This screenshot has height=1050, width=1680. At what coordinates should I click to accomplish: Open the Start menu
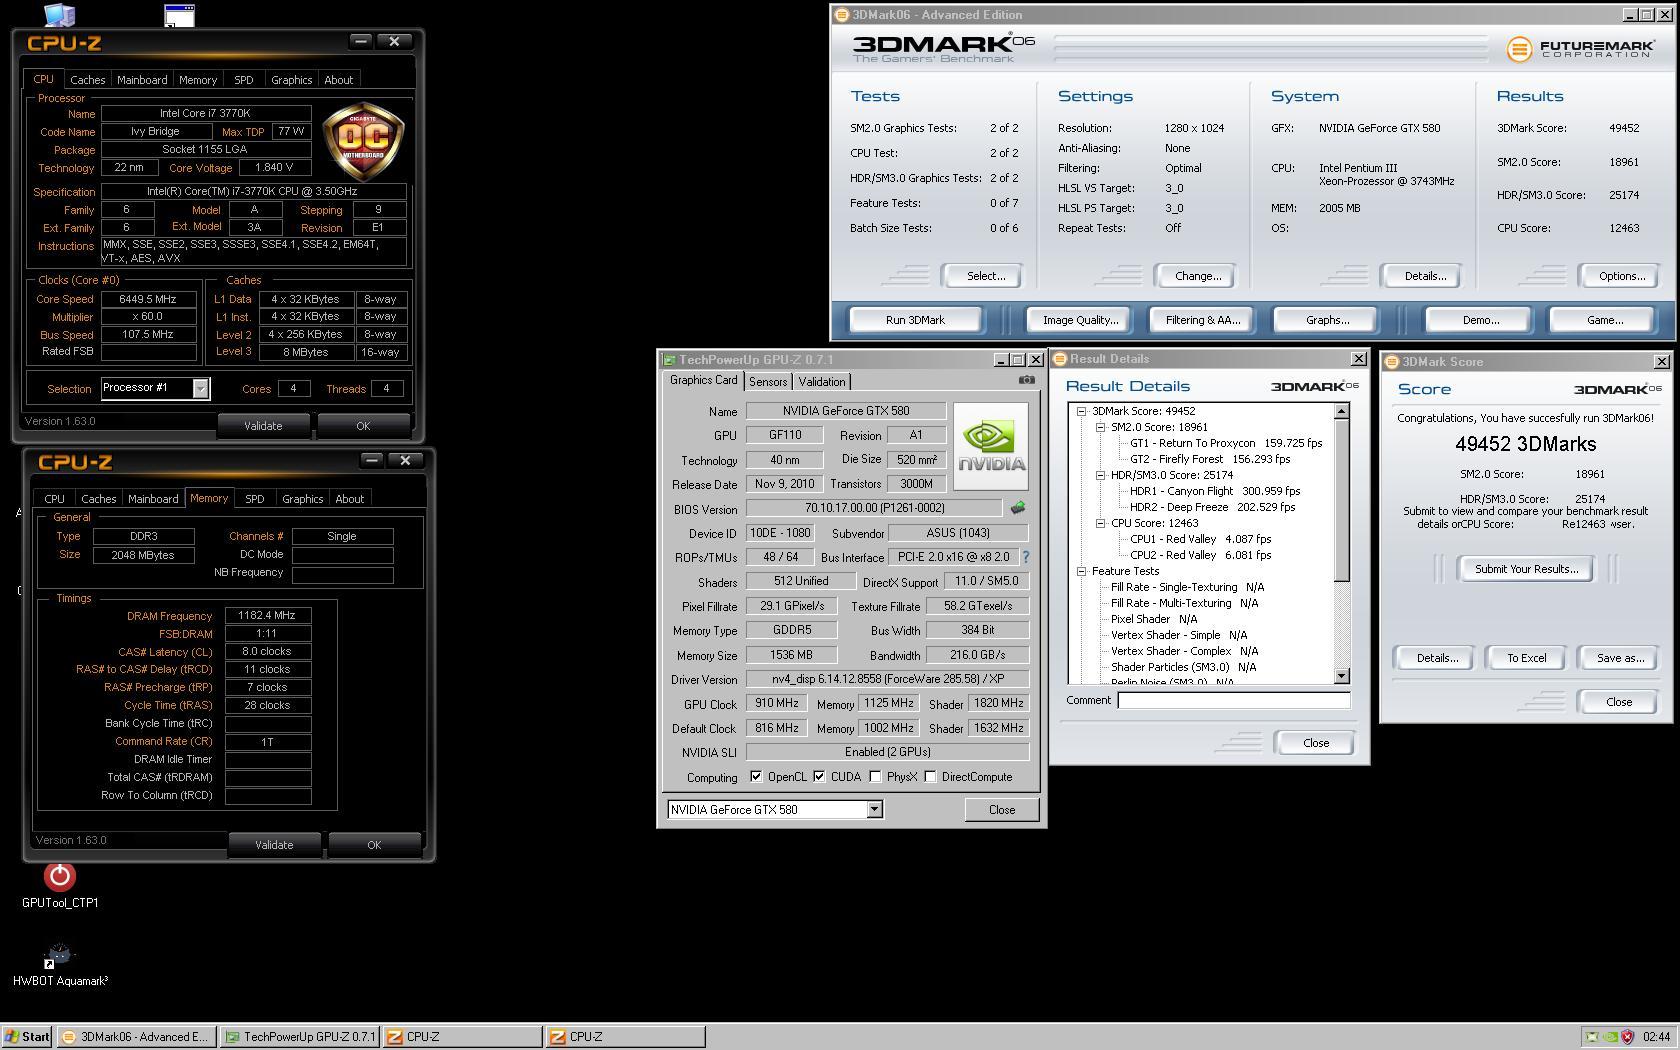(27, 1037)
